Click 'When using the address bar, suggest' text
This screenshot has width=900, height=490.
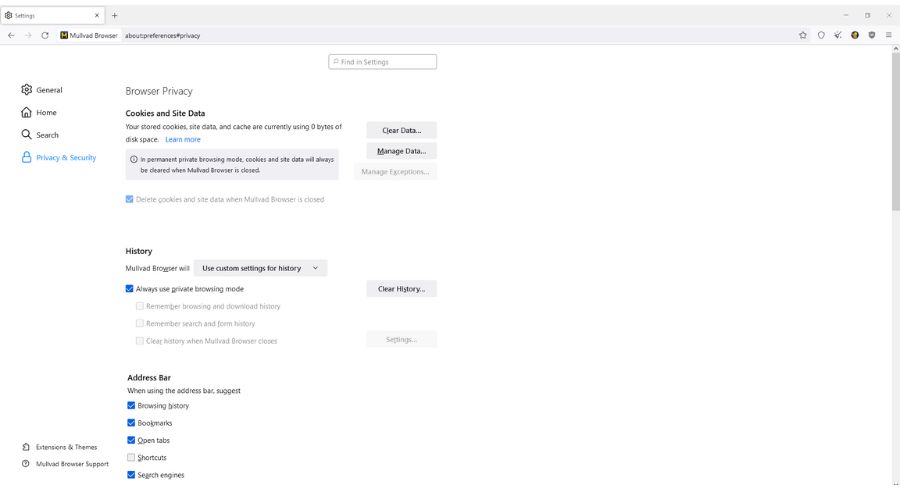(x=184, y=391)
